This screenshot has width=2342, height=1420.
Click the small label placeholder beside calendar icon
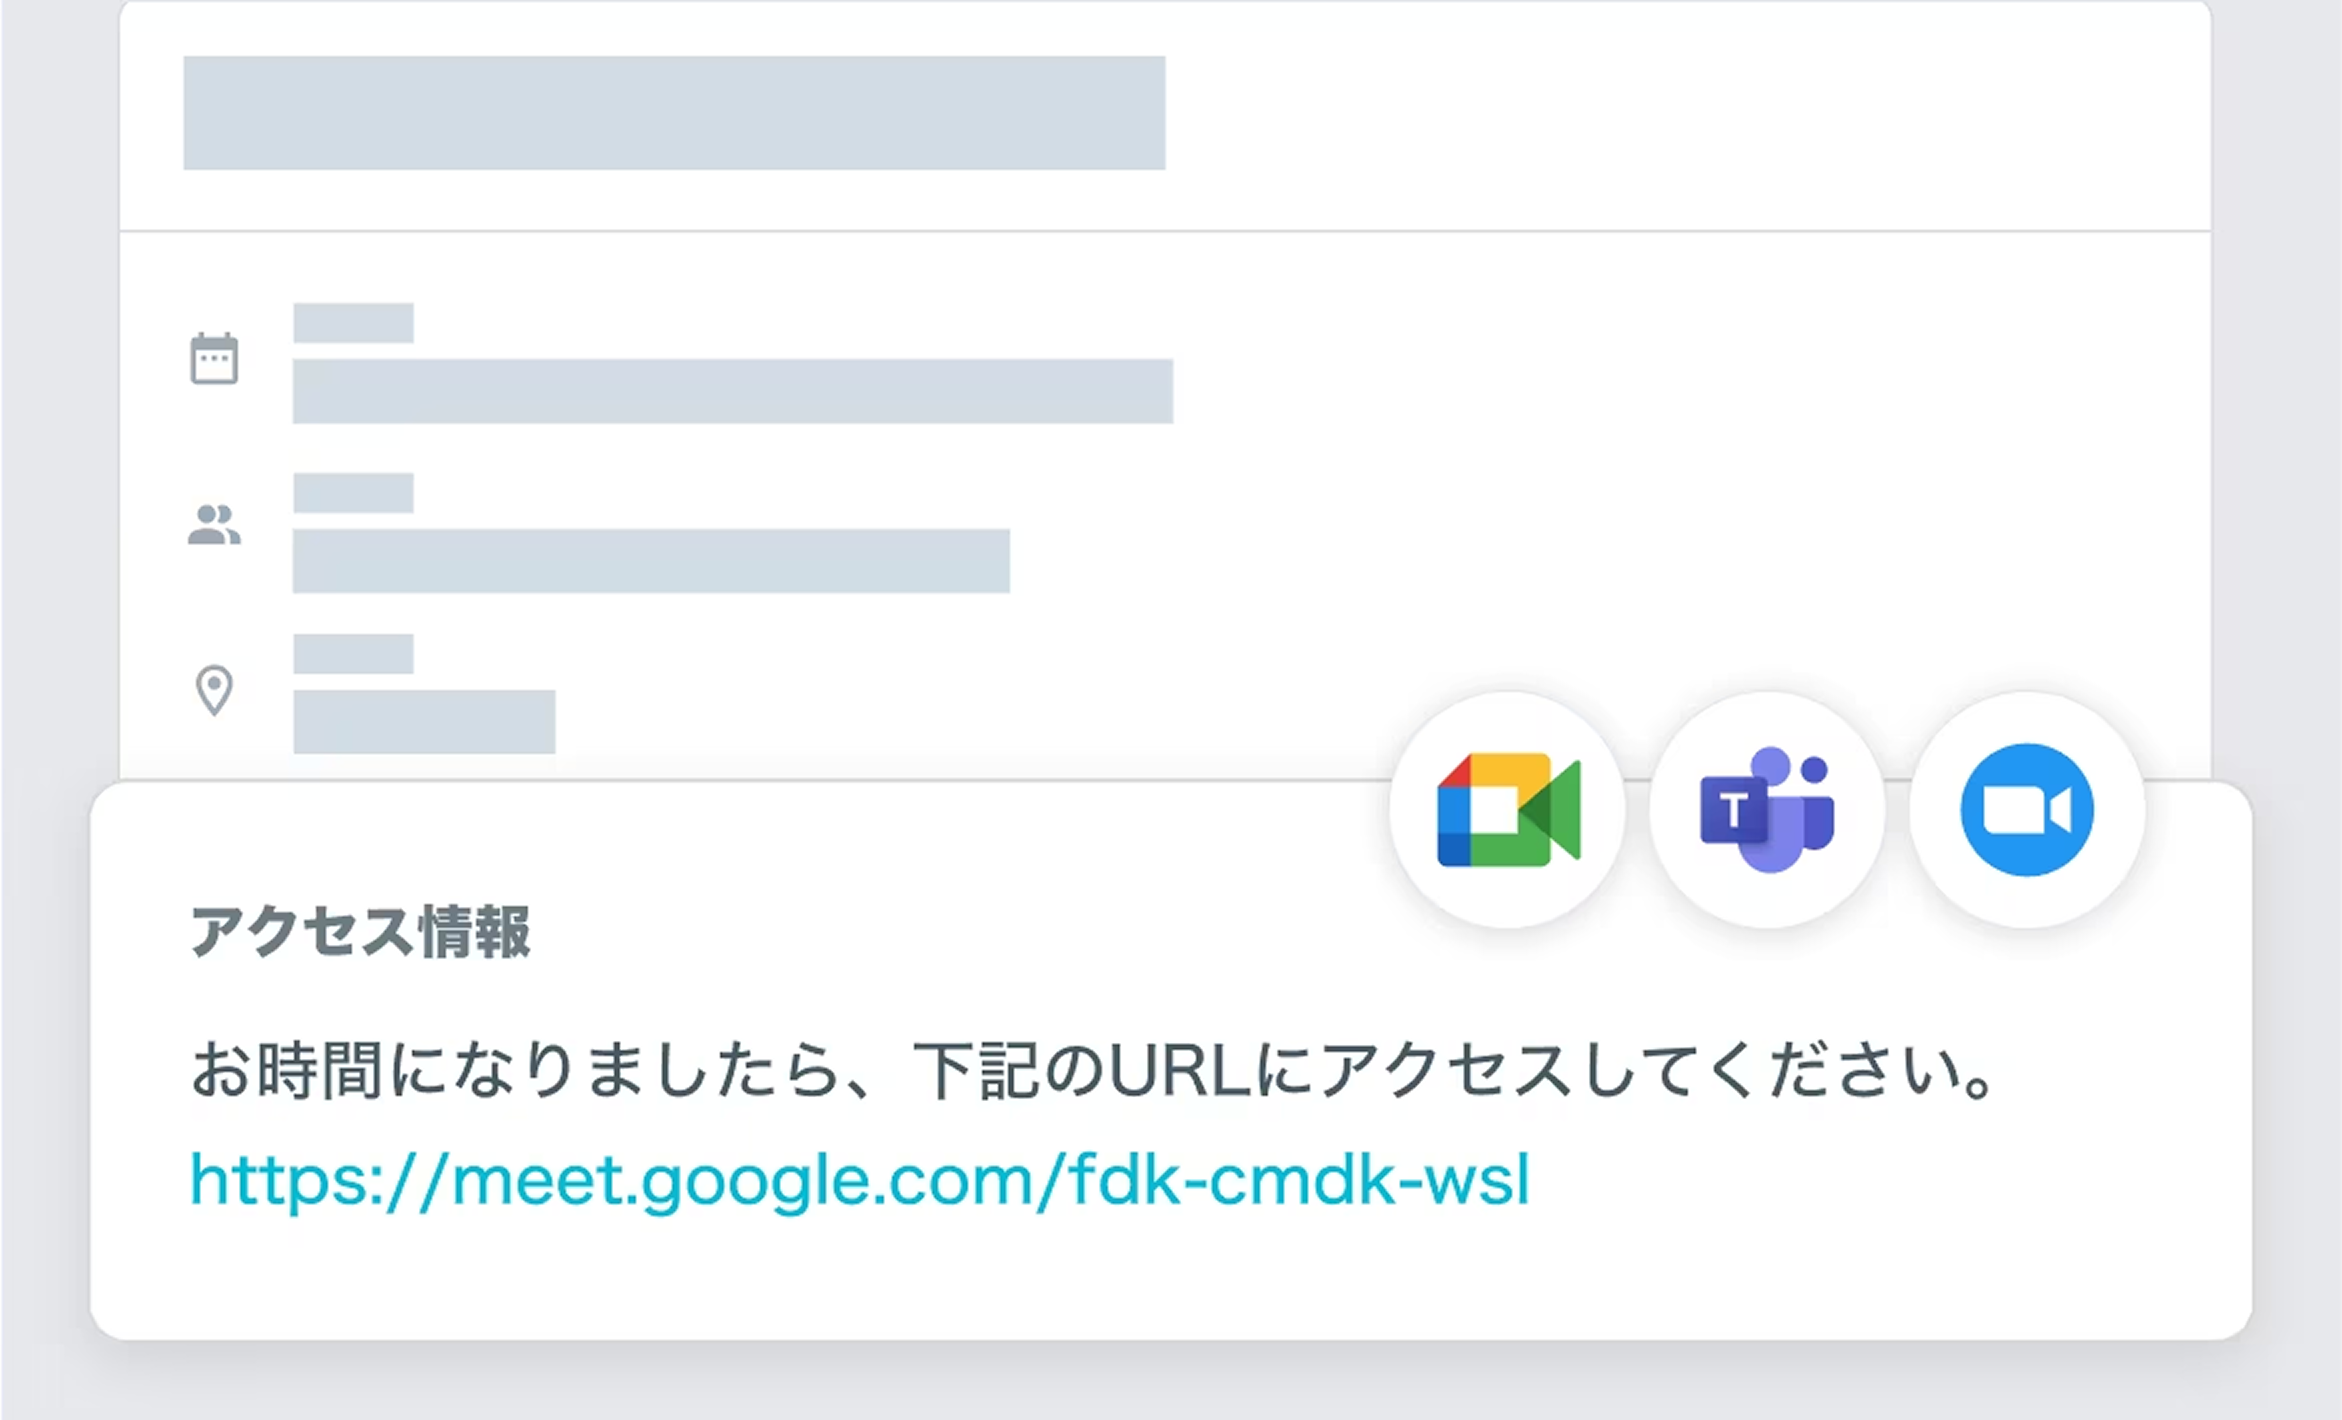point(353,323)
